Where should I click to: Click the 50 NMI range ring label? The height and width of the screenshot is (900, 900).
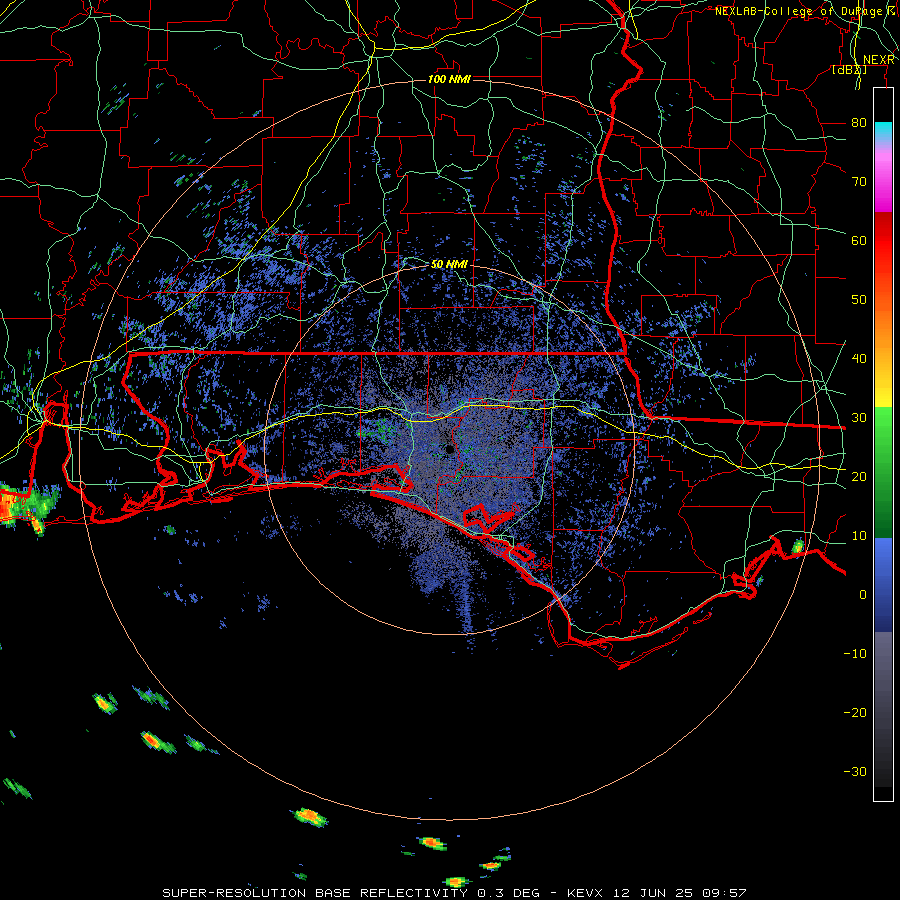449,265
